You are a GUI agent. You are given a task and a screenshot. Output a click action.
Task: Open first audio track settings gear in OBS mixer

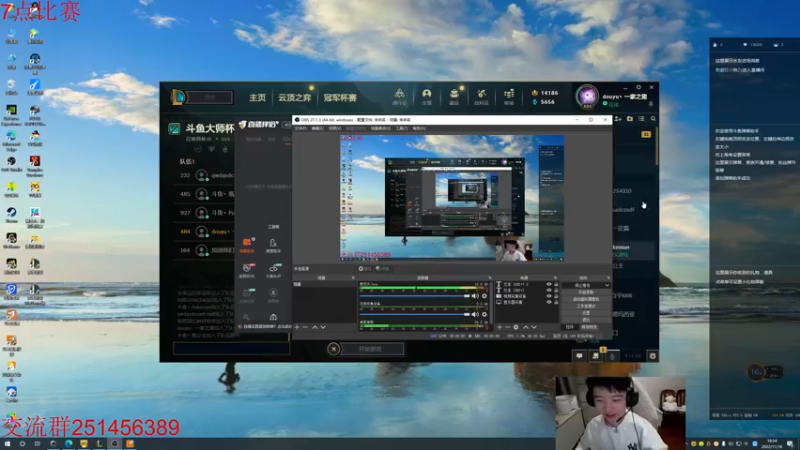tap(484, 296)
